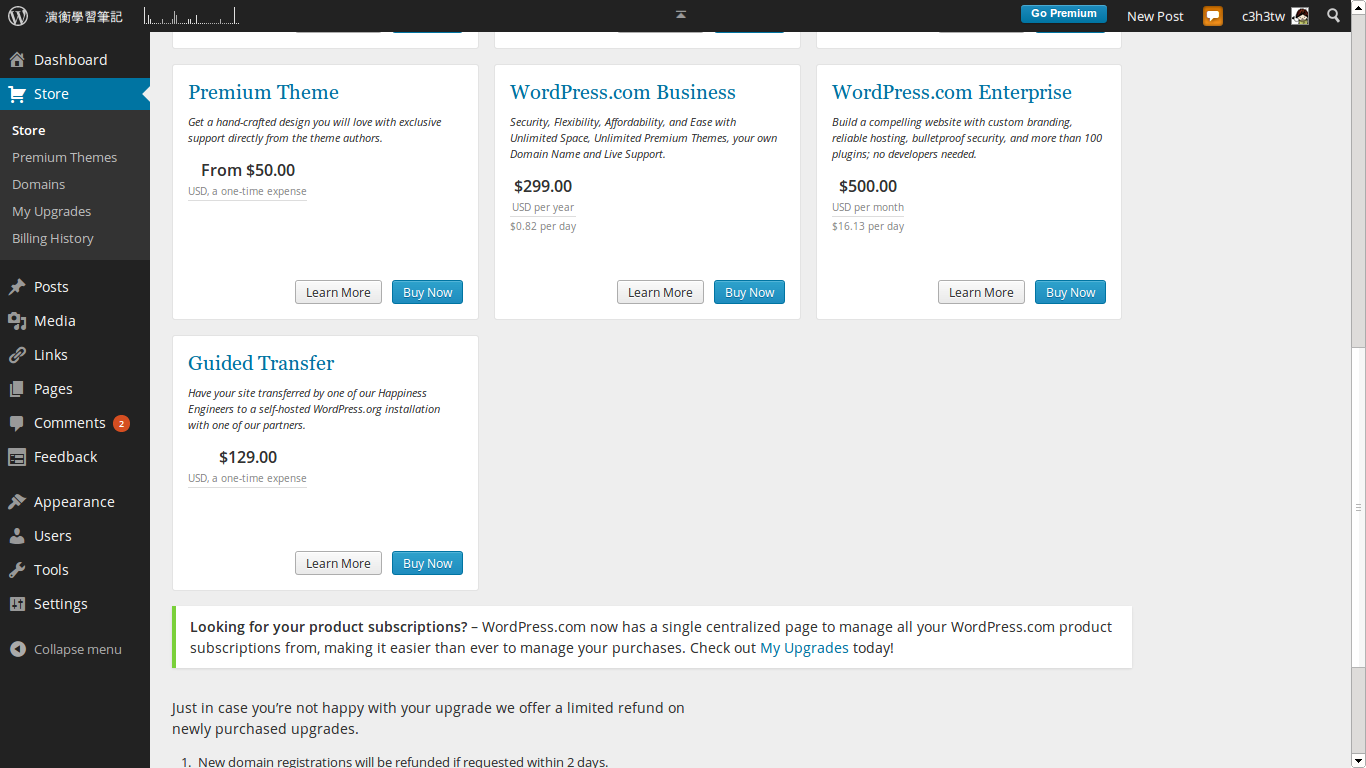The image size is (1366, 768).
Task: Click the USD per month label
Action: tap(868, 208)
